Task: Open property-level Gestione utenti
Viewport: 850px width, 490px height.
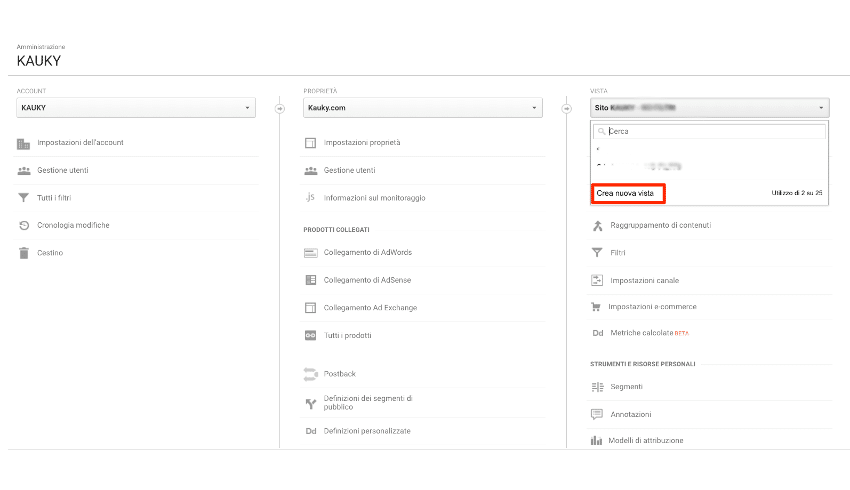Action: pyautogui.click(x=350, y=170)
